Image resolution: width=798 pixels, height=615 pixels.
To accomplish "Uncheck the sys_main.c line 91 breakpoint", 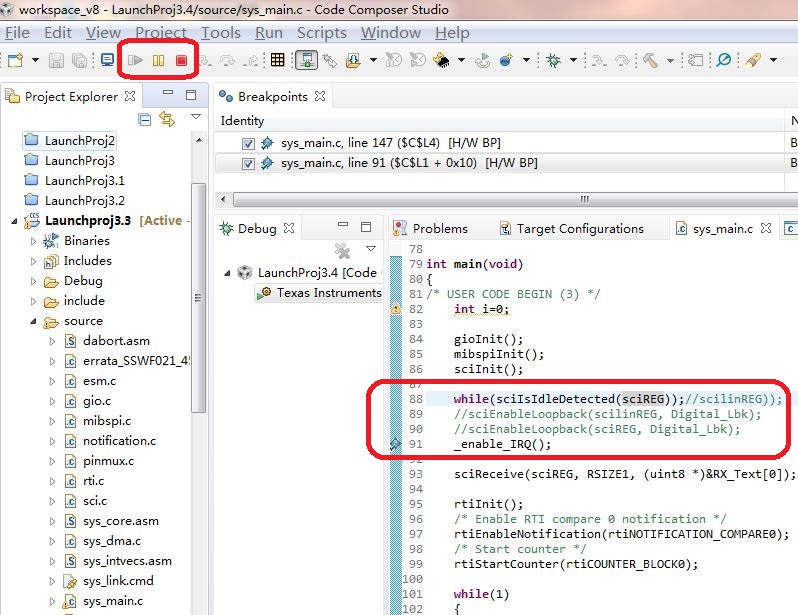I will [248, 164].
